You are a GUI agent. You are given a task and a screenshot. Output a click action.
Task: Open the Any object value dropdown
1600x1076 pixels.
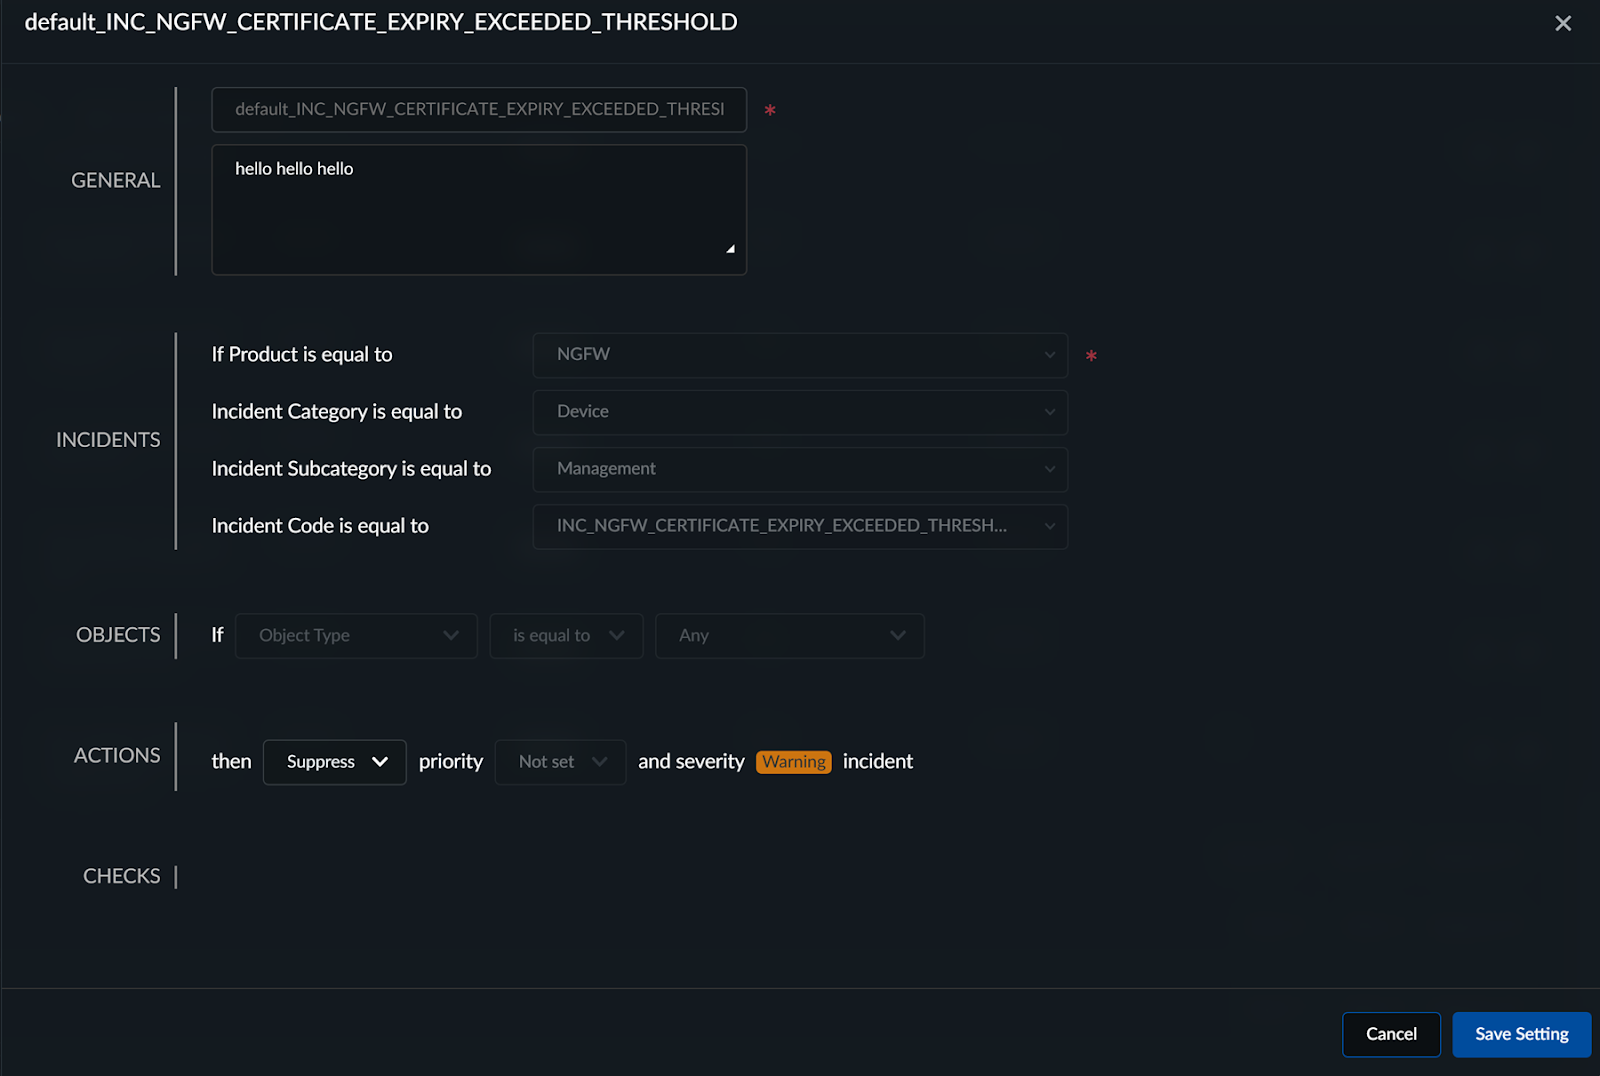pos(789,636)
